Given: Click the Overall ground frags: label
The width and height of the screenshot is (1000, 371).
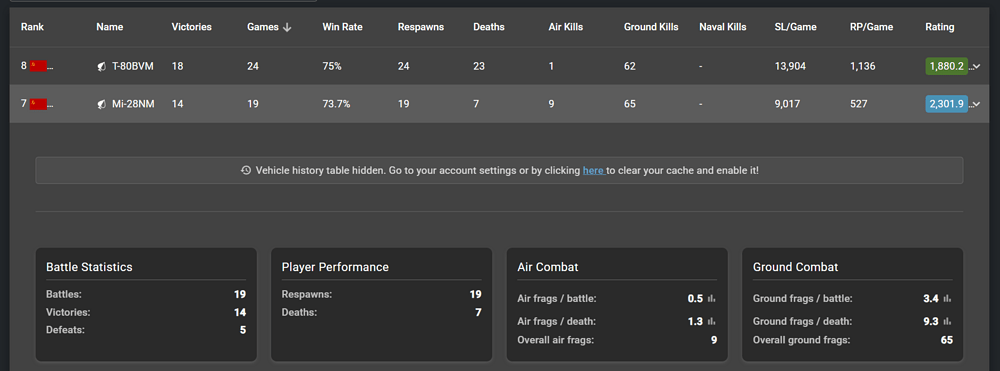Looking at the screenshot, I should 801,340.
